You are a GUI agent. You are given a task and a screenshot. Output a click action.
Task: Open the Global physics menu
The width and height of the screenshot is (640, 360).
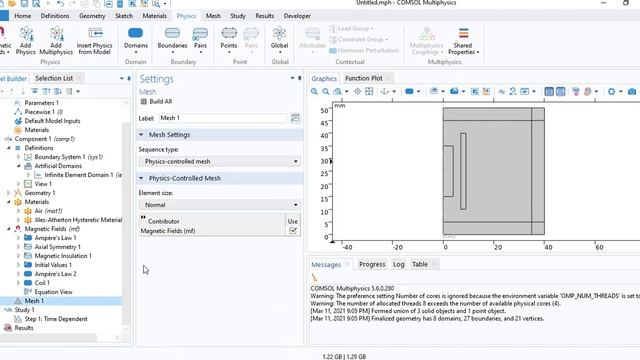click(280, 40)
